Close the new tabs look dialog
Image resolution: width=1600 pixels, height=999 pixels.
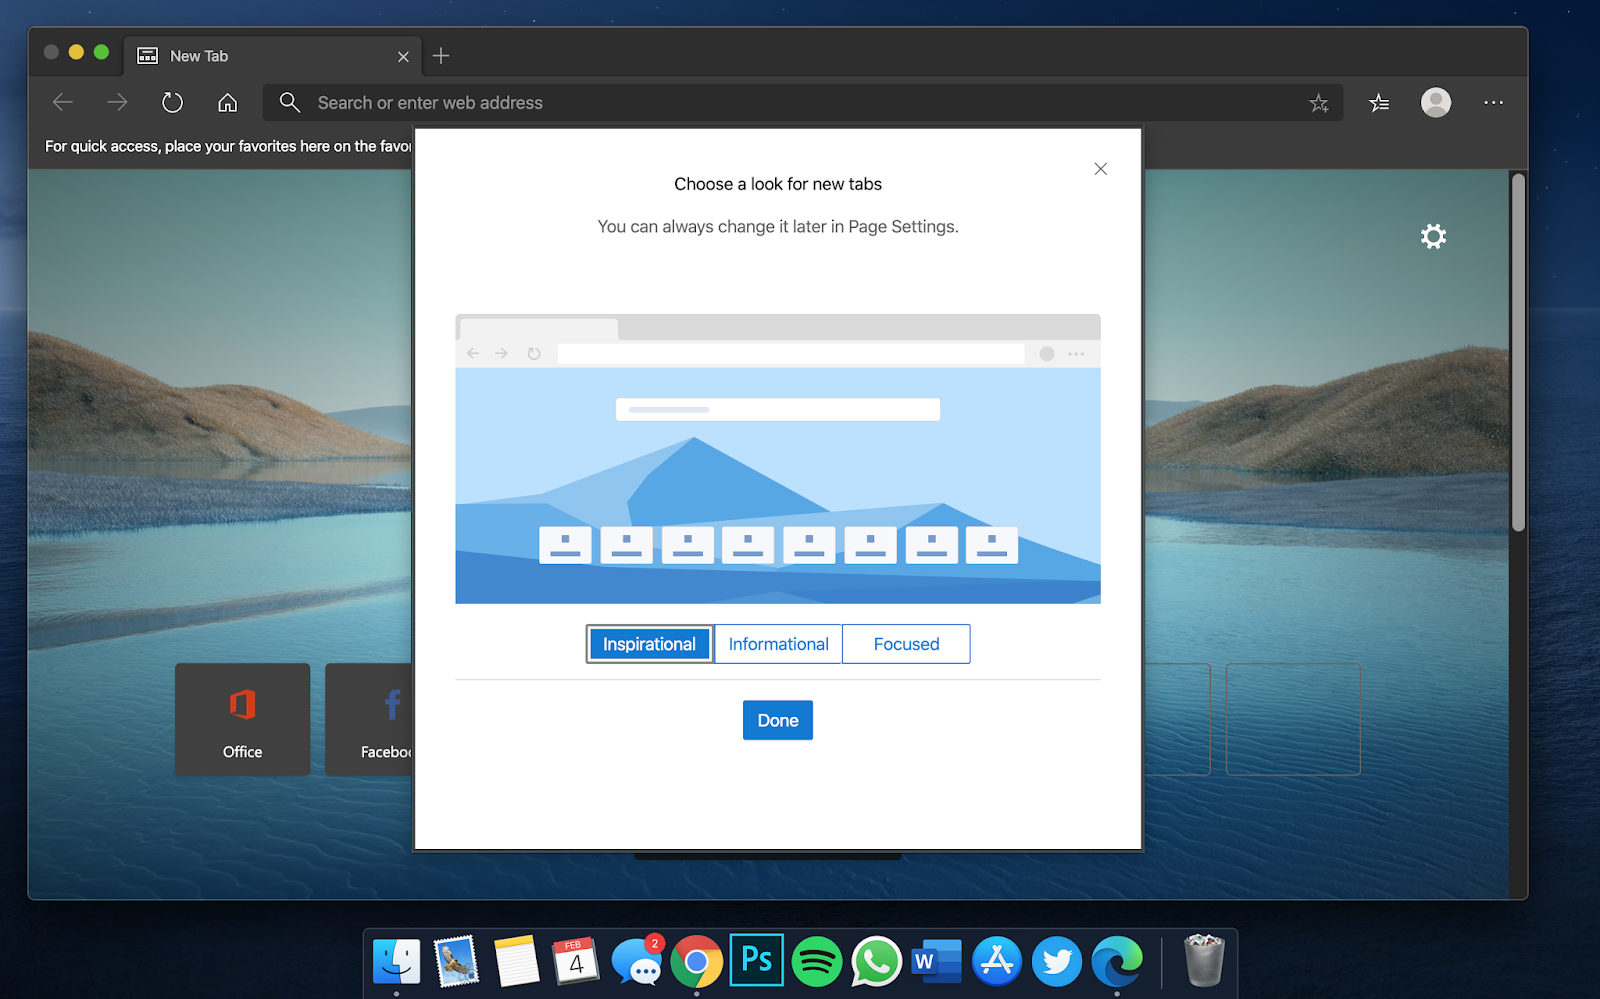point(1100,168)
